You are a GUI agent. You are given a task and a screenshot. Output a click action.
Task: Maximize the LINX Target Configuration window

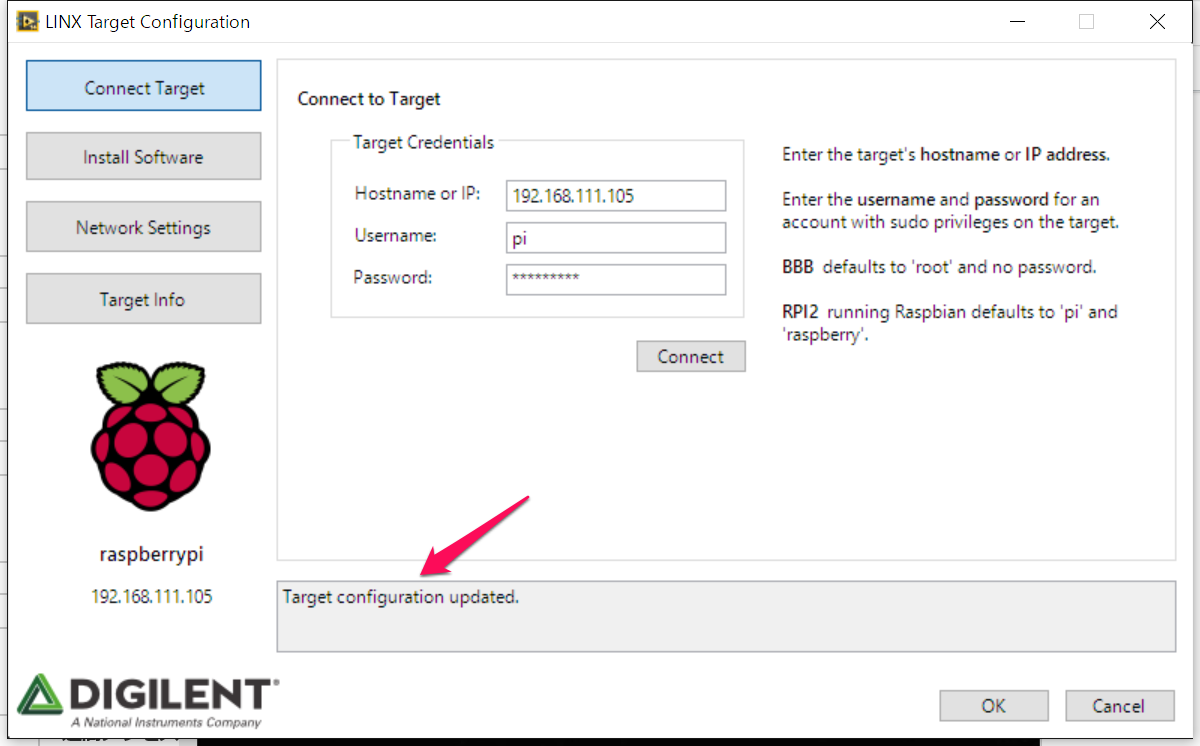pos(1087,21)
